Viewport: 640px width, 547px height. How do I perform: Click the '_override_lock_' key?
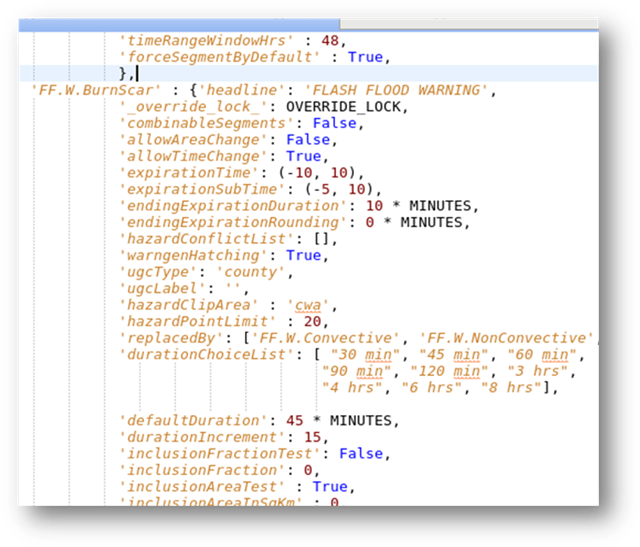193,107
